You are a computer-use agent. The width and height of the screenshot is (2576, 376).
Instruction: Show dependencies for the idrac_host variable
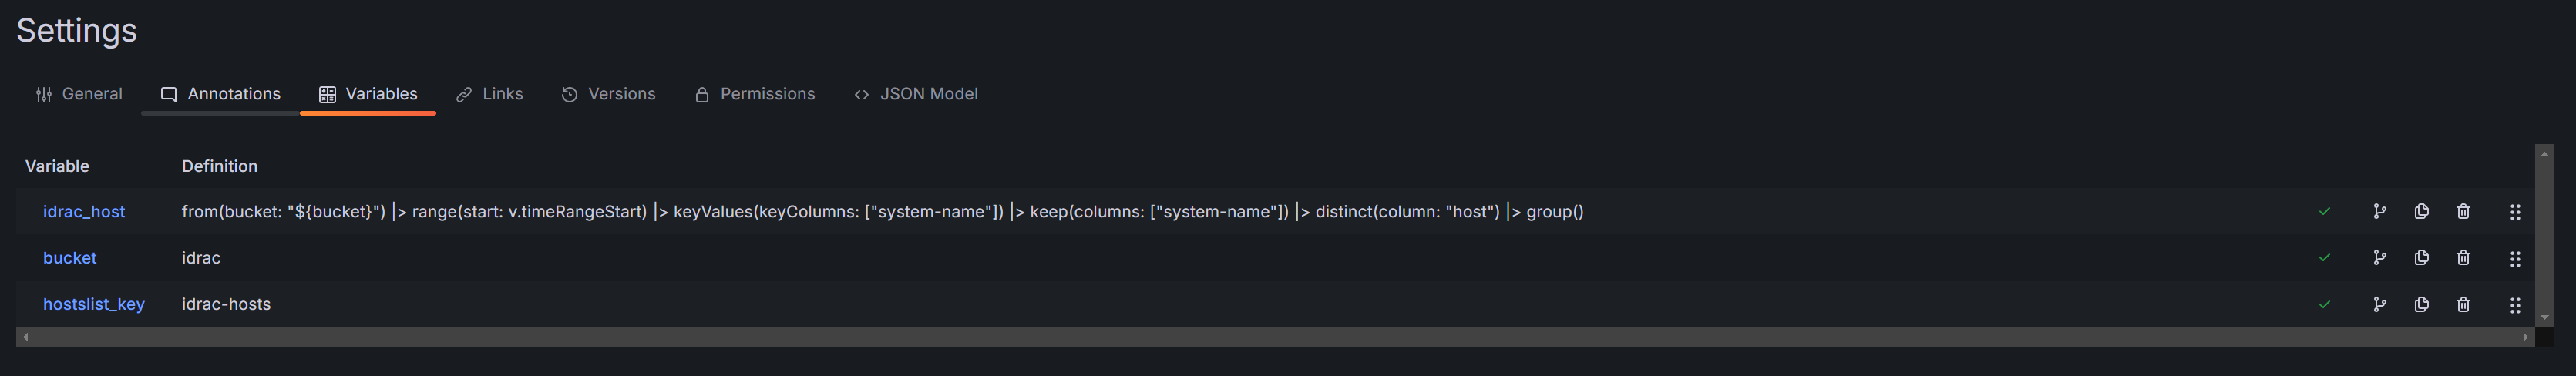click(x=2379, y=212)
